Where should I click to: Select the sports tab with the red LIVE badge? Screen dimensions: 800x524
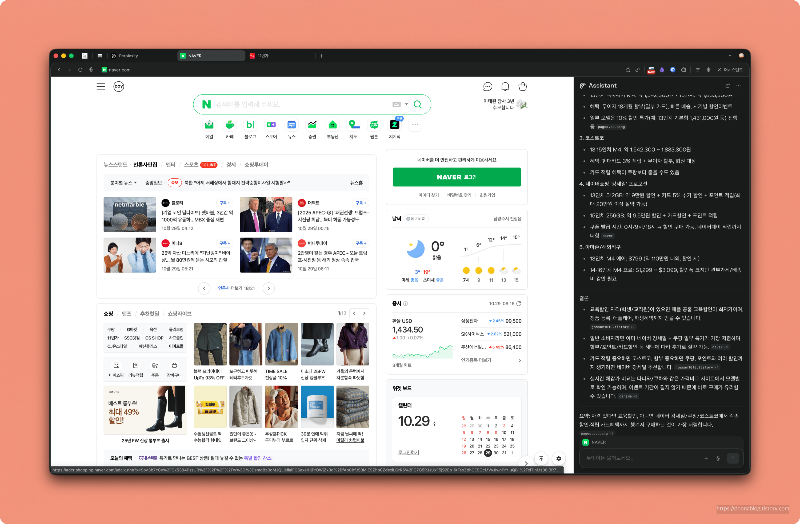coord(201,165)
